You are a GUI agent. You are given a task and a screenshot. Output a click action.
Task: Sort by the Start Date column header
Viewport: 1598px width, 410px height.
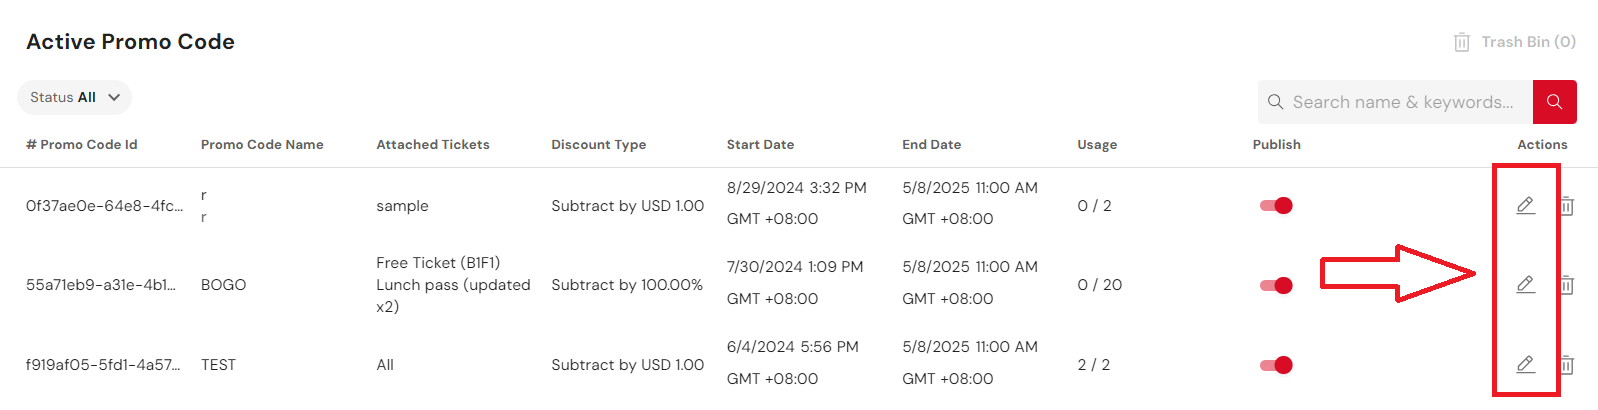click(x=760, y=144)
